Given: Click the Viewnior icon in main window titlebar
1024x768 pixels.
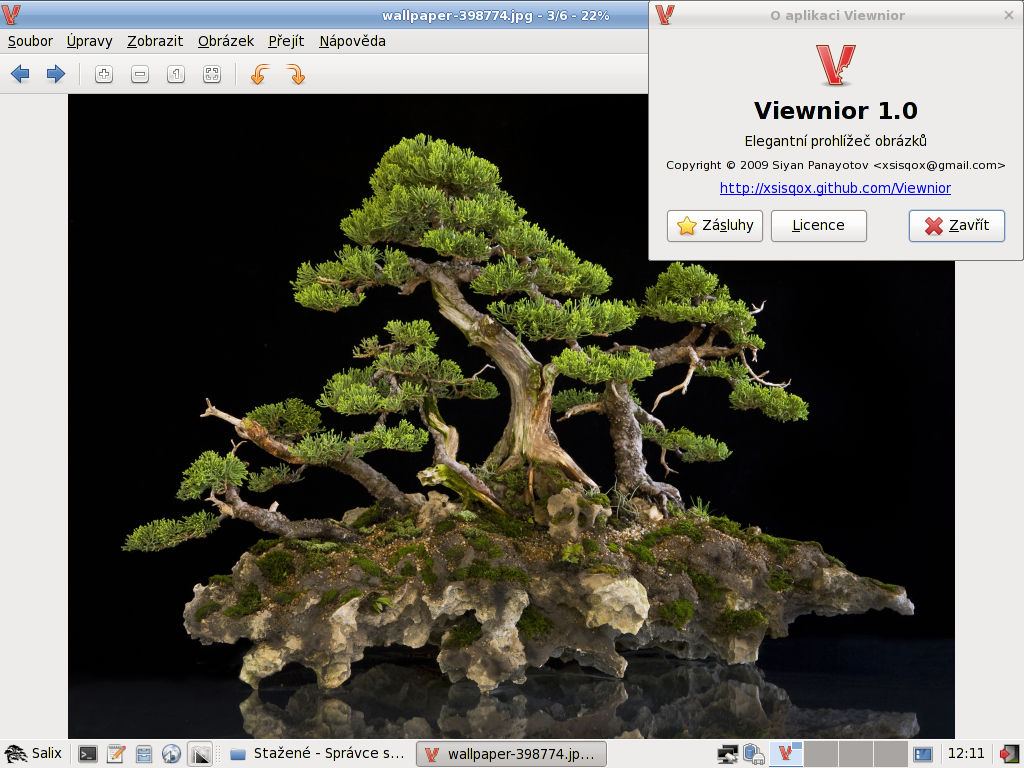Looking at the screenshot, I should pos(11,14).
